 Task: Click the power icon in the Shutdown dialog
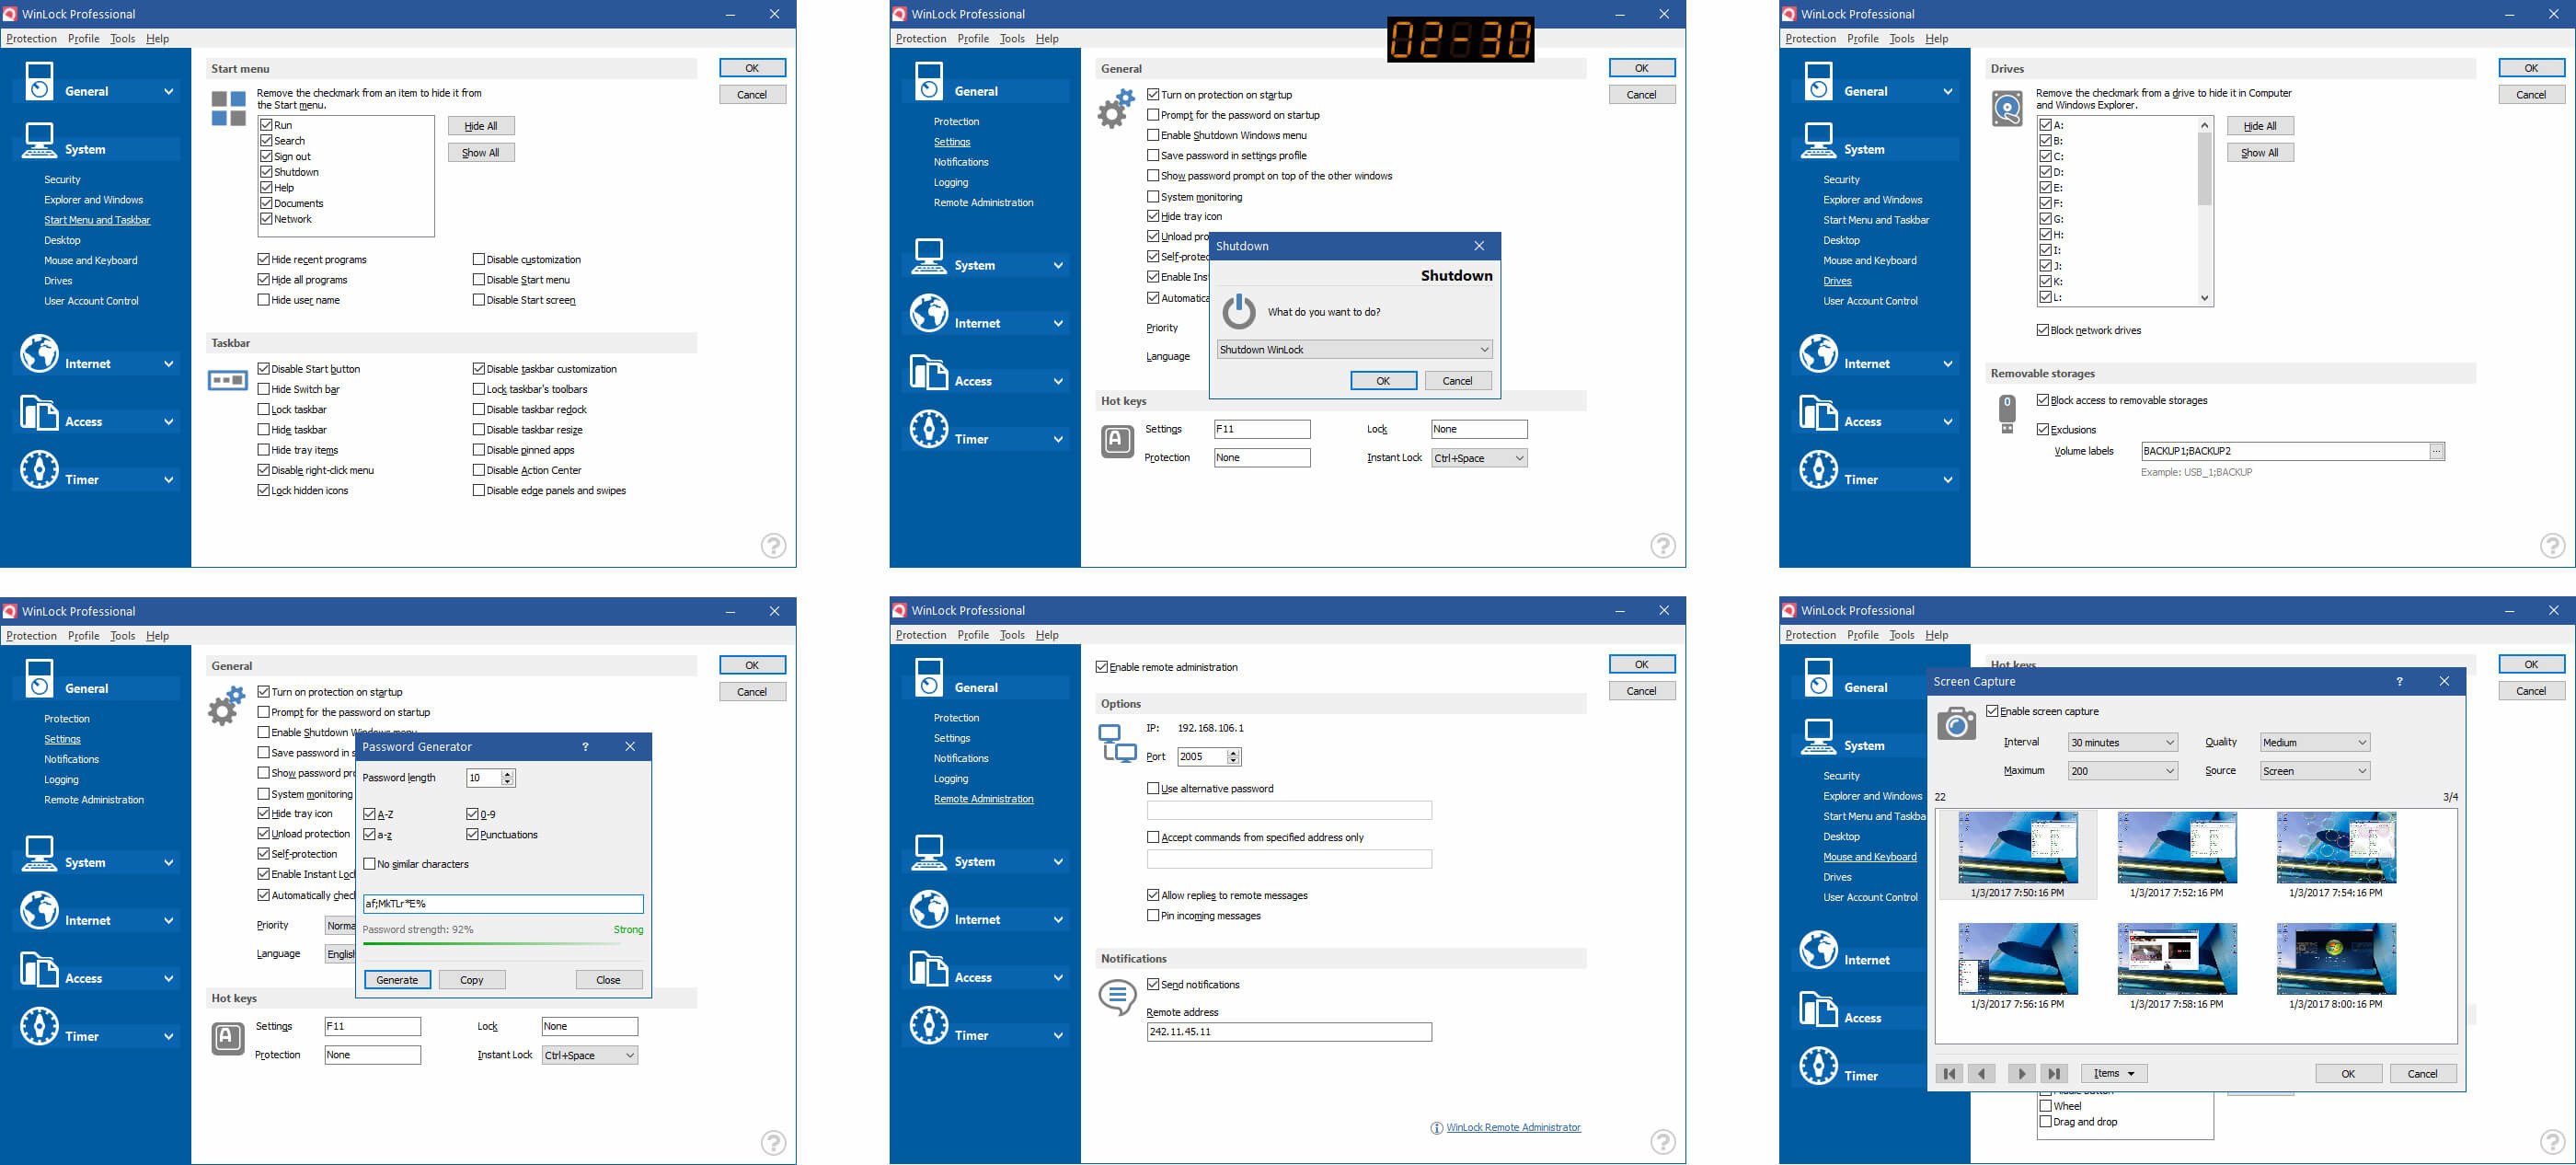tap(1238, 311)
